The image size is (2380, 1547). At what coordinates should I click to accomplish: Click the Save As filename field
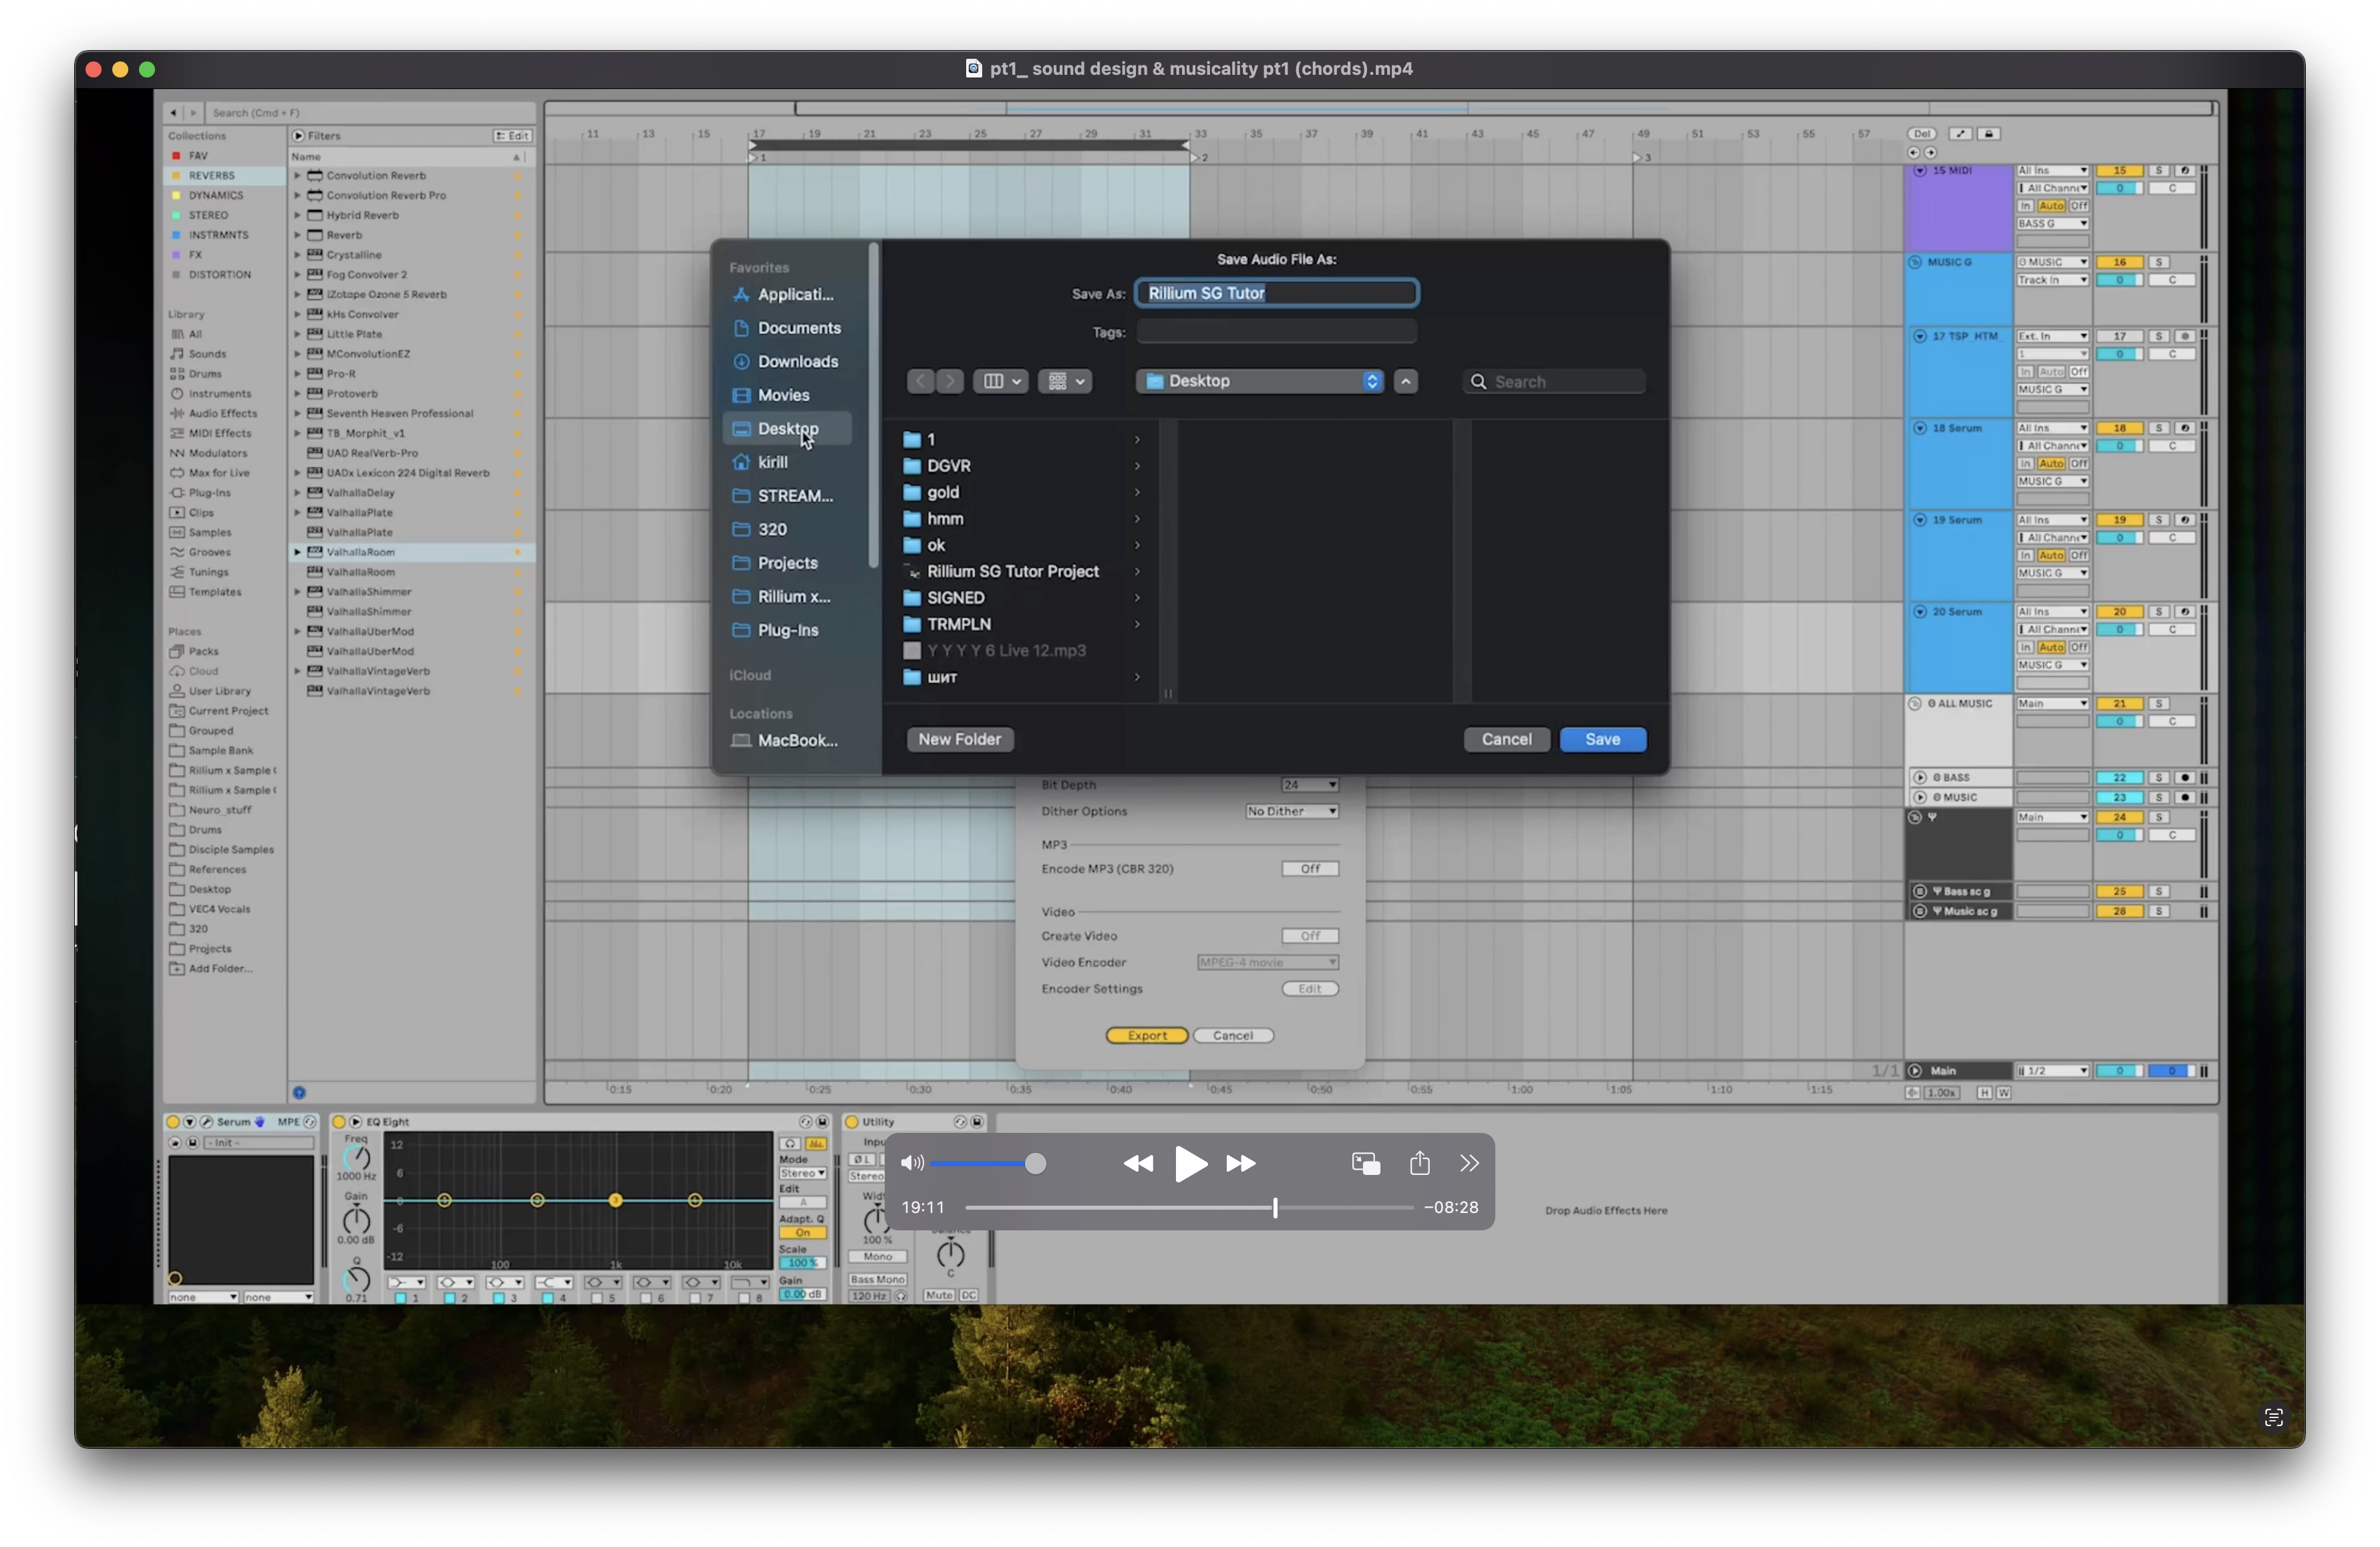(x=1277, y=293)
